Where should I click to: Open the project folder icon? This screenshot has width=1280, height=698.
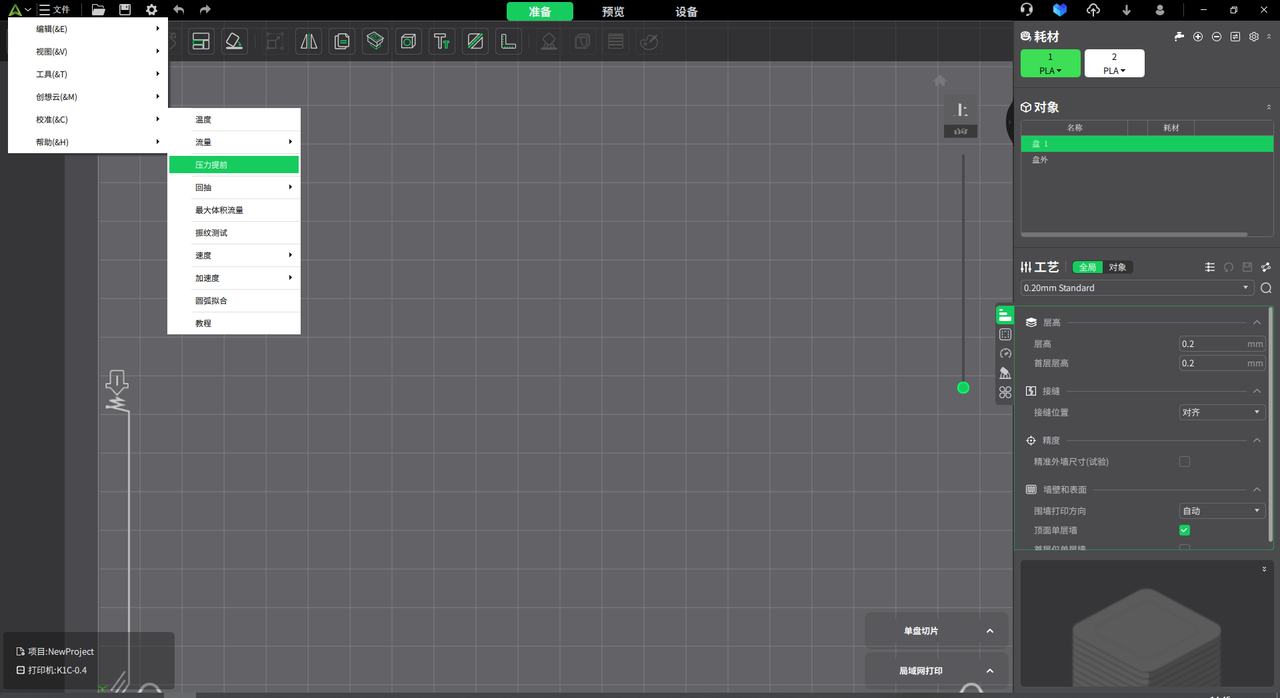tap(98, 10)
